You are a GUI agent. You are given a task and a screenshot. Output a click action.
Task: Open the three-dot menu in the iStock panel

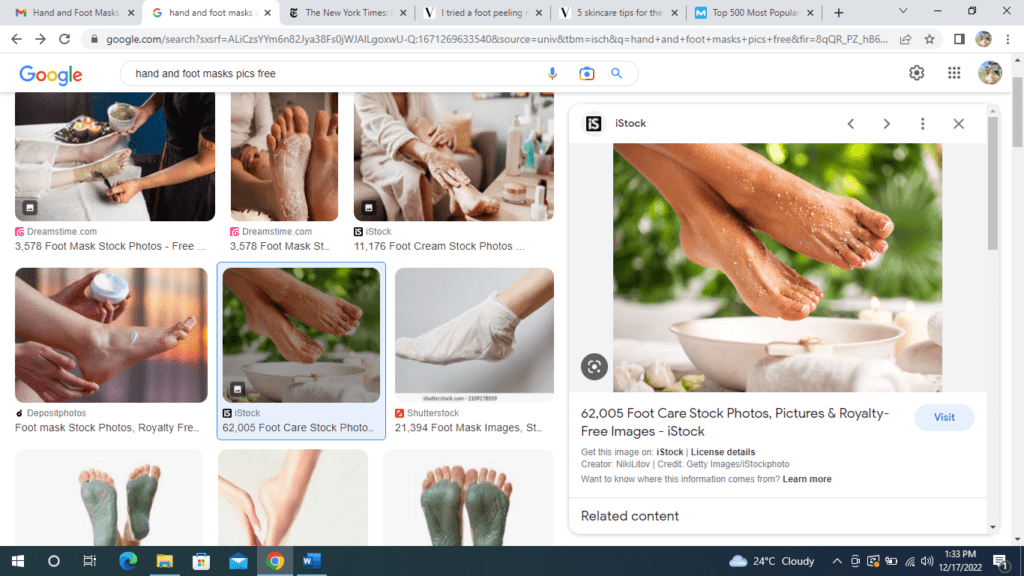(x=922, y=123)
